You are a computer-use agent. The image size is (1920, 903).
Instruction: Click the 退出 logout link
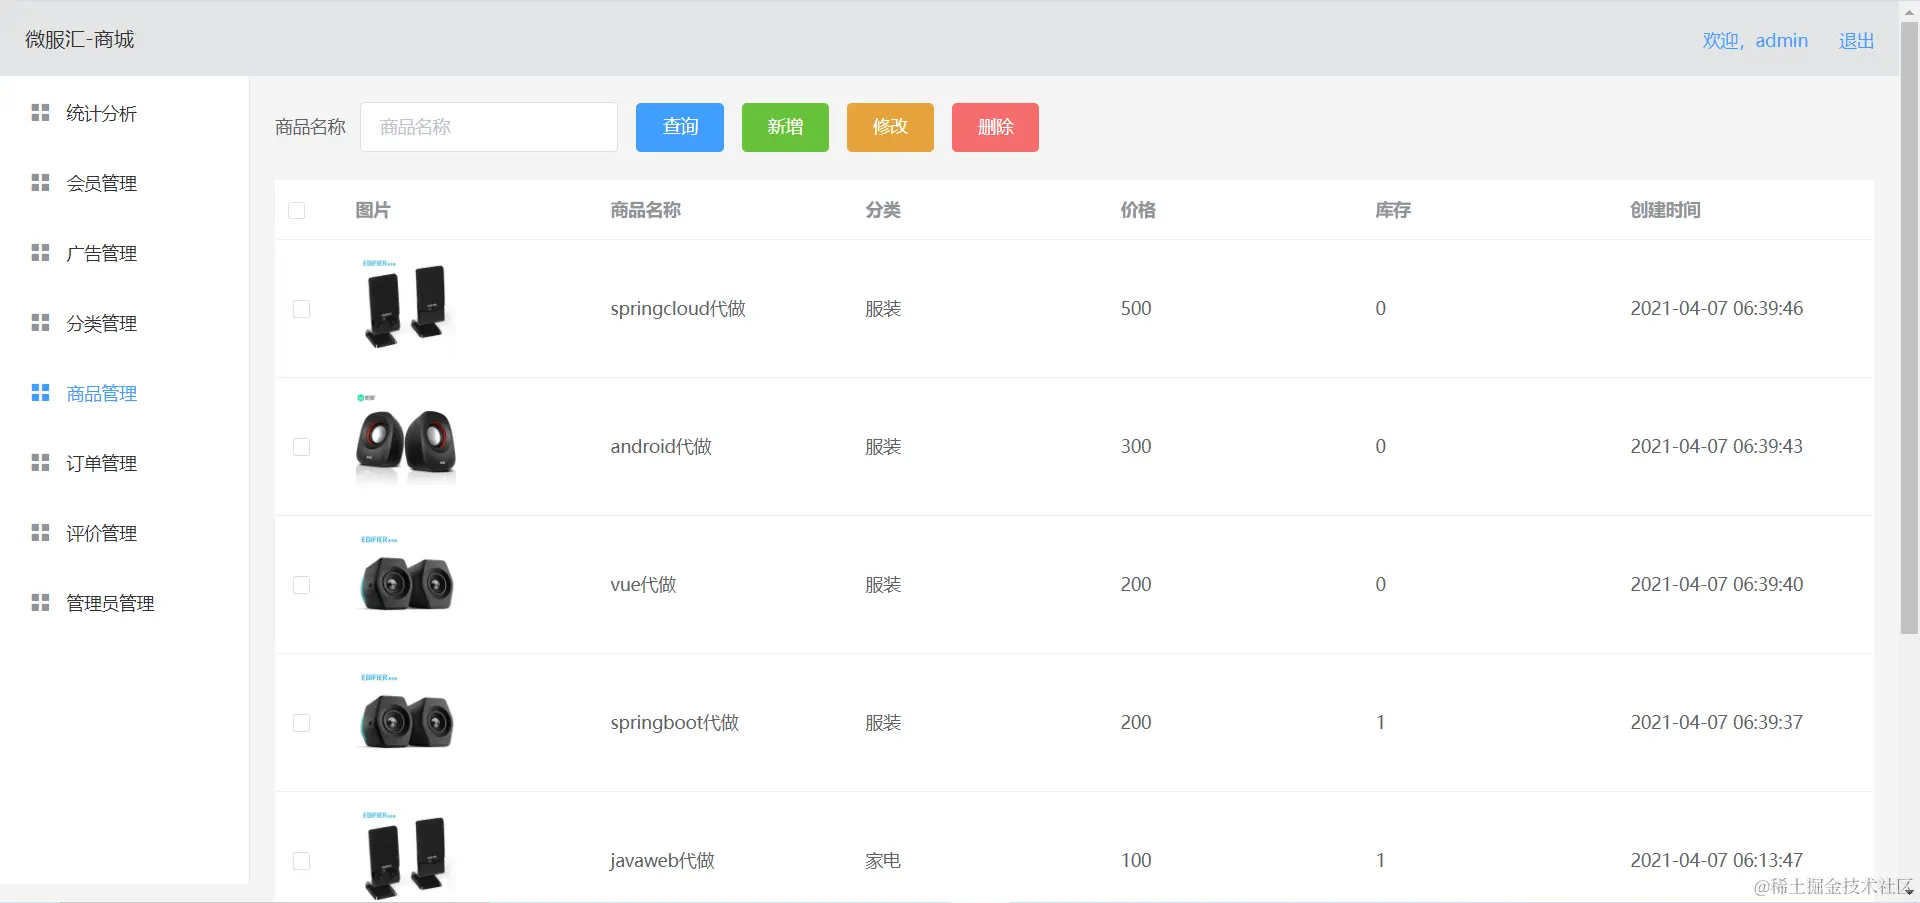(1856, 41)
